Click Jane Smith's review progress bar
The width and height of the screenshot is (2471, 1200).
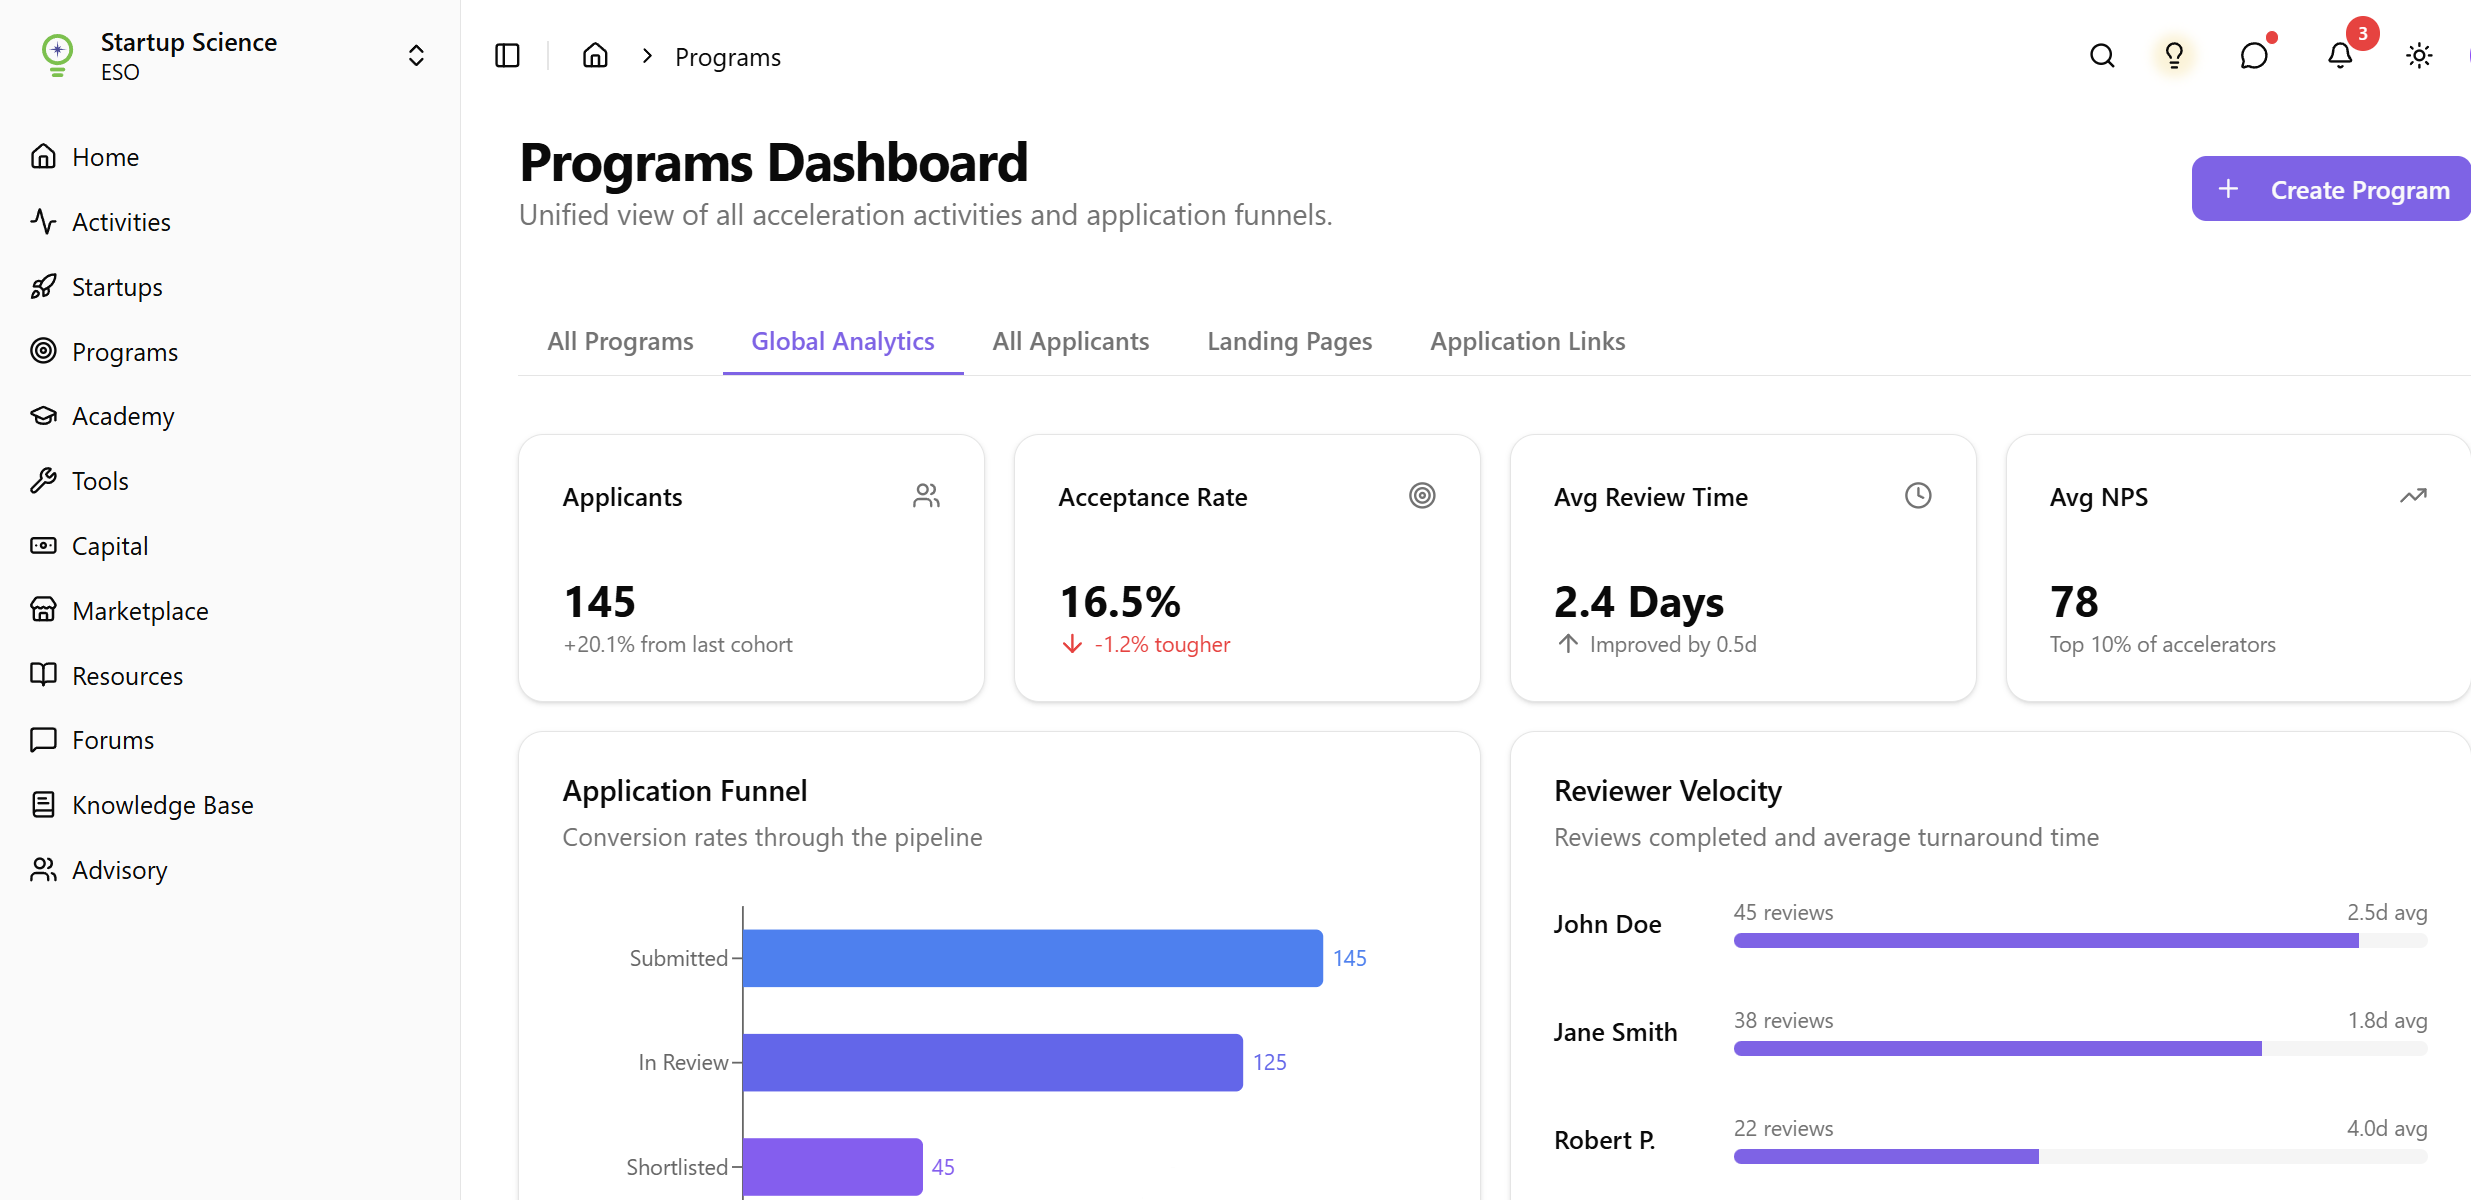(2080, 1049)
